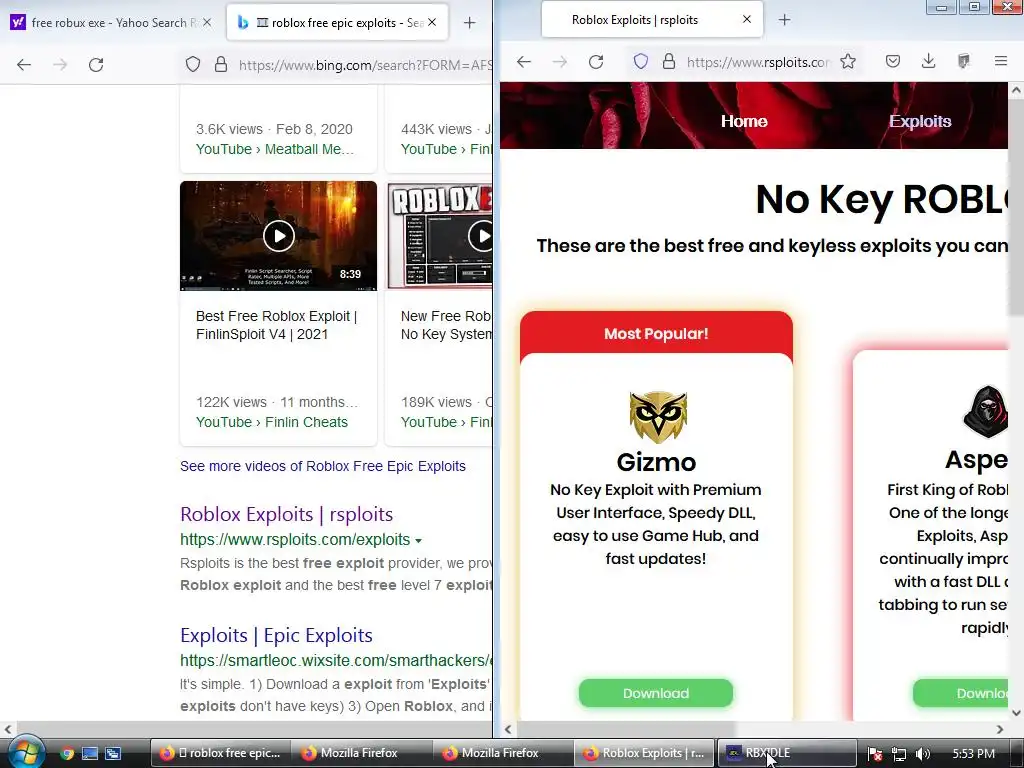Click the No Key ROBL... page heading

pyautogui.click(x=882, y=199)
